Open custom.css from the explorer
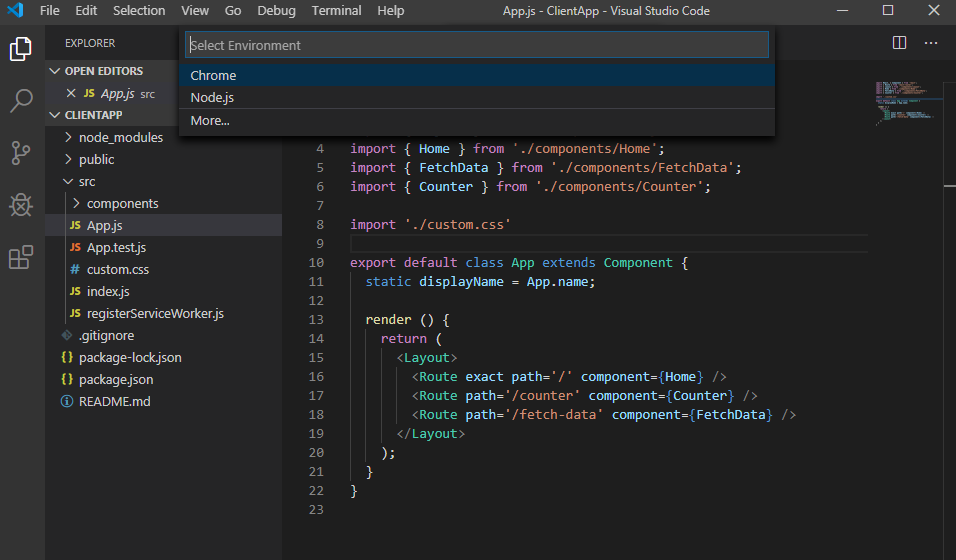 click(163, 269)
